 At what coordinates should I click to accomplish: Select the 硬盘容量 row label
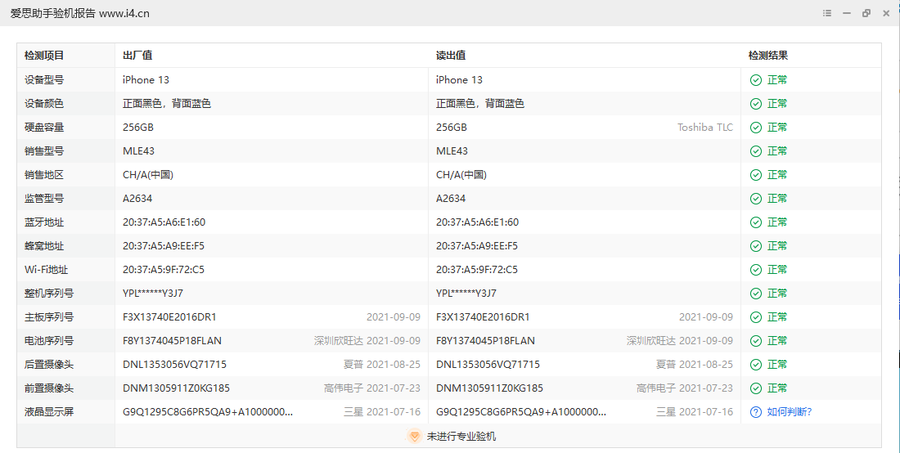tap(44, 127)
